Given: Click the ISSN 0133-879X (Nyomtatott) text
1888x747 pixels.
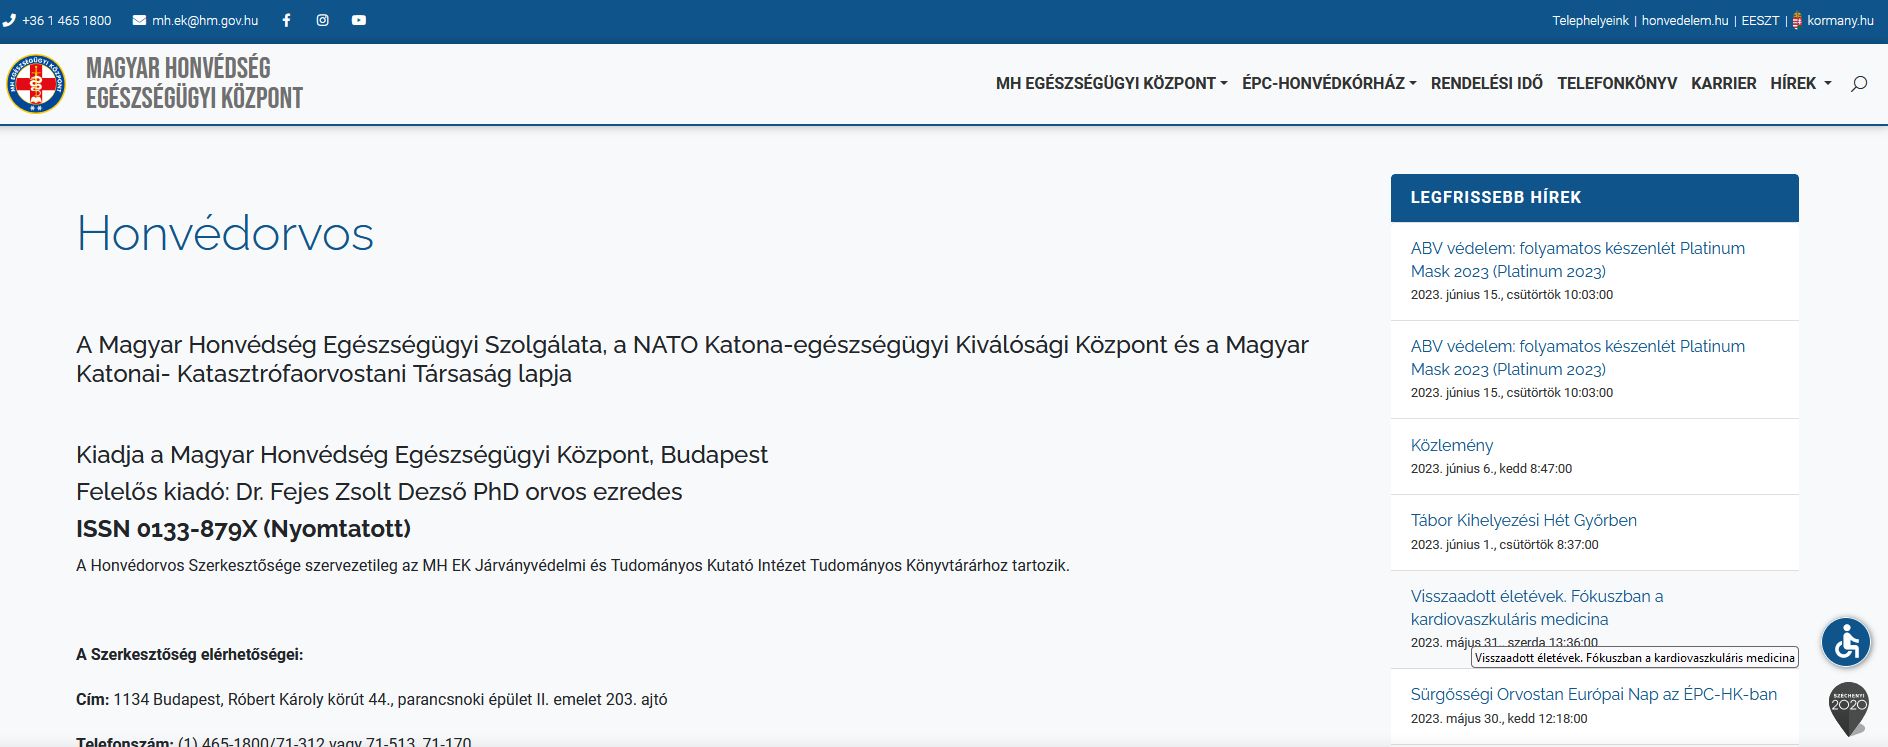Looking at the screenshot, I should click(x=244, y=529).
